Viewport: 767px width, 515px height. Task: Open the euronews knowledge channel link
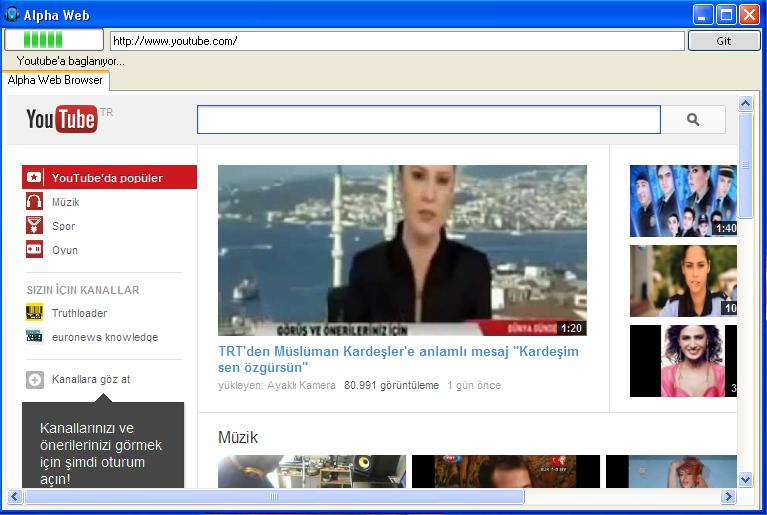pos(105,337)
